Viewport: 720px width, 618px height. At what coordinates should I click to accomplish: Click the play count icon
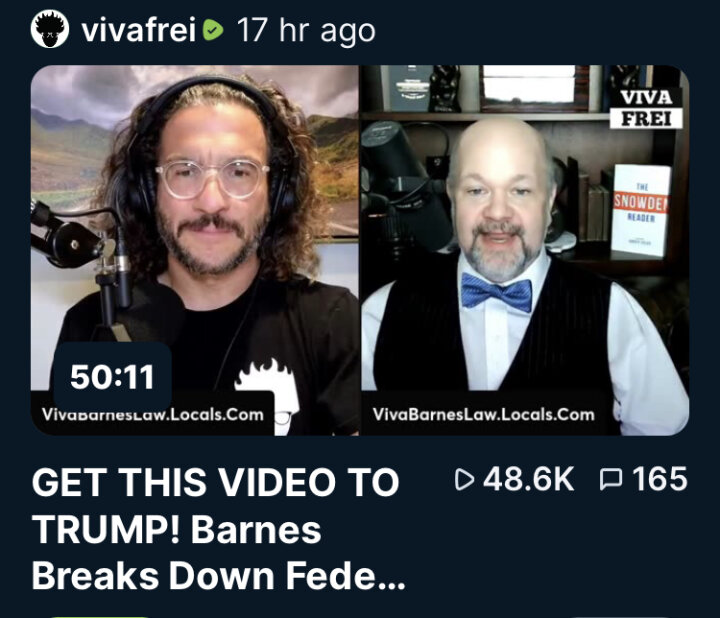pyautogui.click(x=464, y=479)
